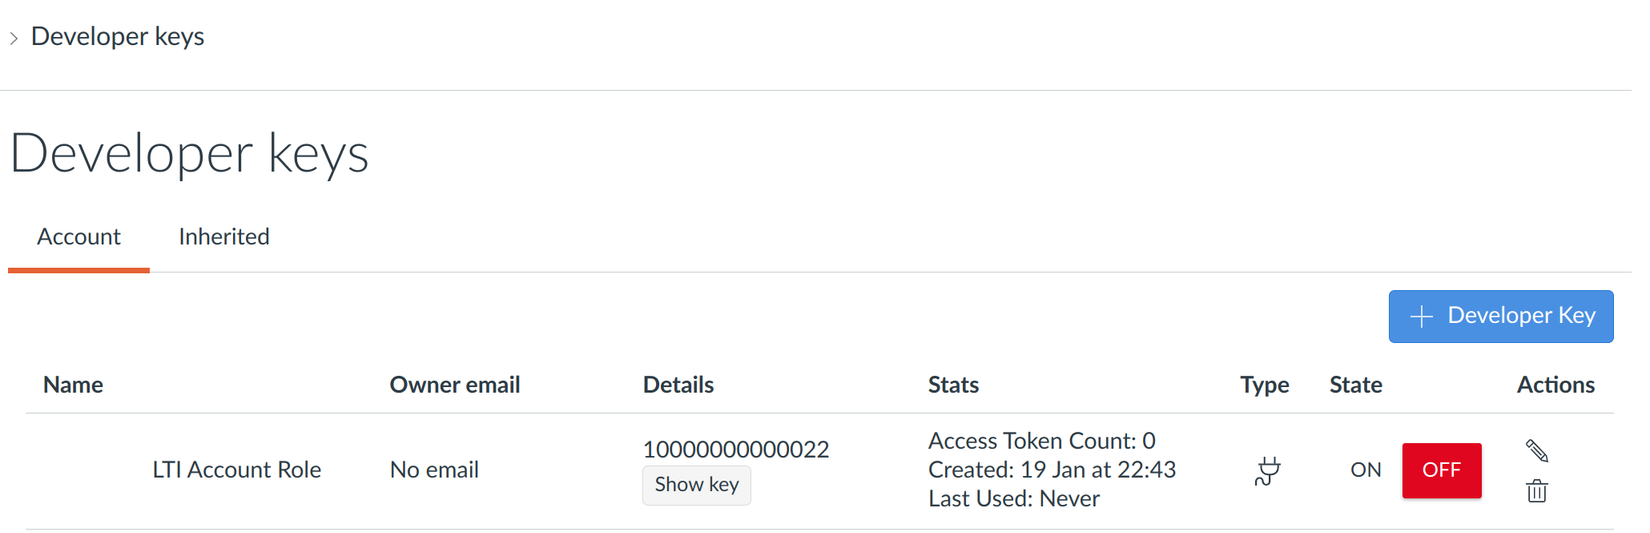Switch to the Account tab
Screen dimensions: 1650x533
pyautogui.click(x=79, y=237)
